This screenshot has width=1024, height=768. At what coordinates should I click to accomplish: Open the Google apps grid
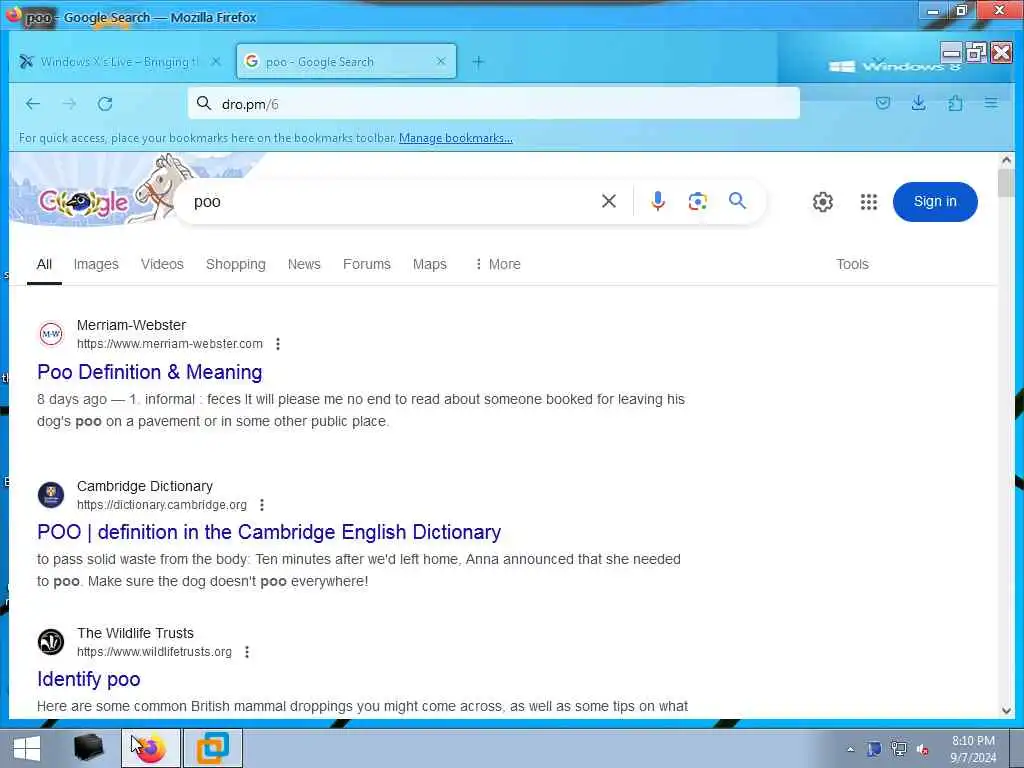coord(869,202)
